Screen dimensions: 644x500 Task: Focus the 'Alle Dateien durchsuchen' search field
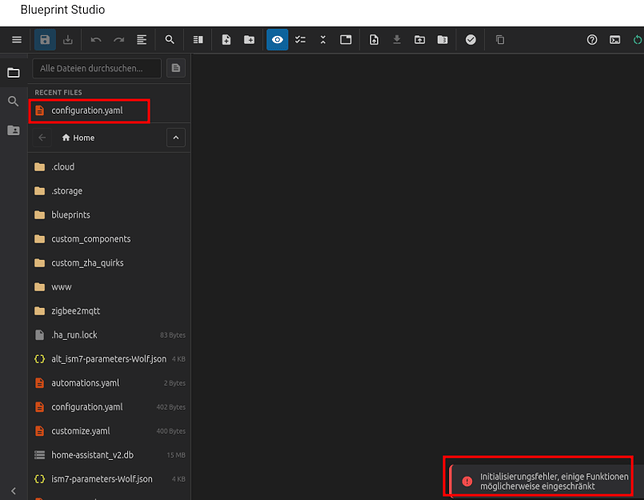pos(97,68)
